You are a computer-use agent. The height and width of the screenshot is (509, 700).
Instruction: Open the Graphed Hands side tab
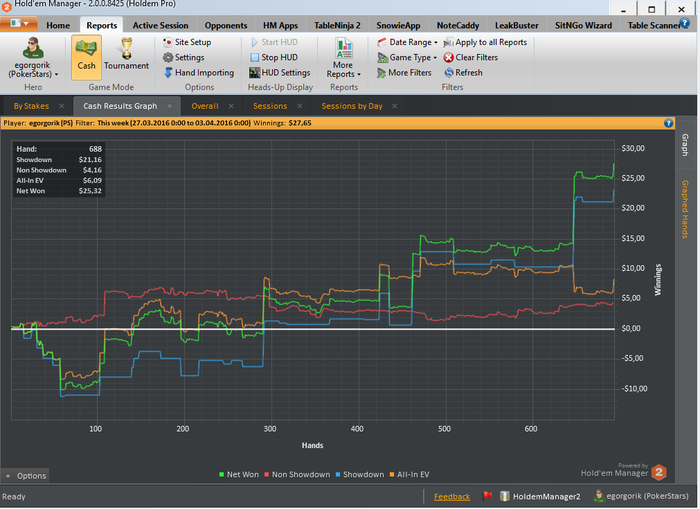tap(685, 209)
